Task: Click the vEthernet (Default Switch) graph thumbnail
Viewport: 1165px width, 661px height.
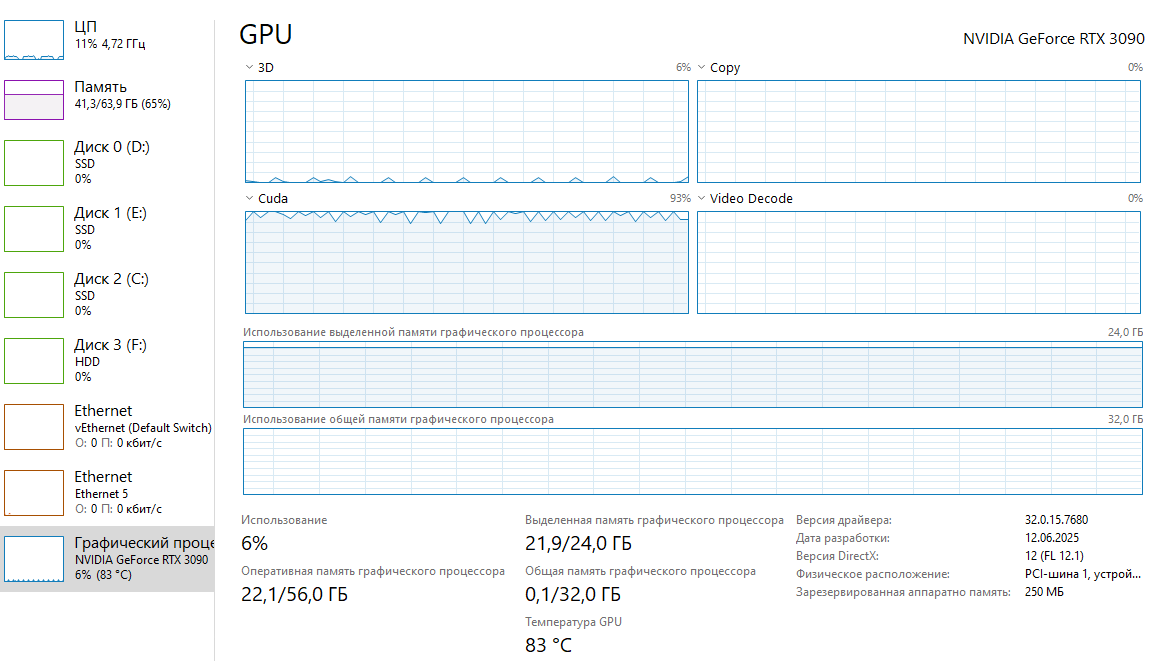Action: (x=34, y=427)
